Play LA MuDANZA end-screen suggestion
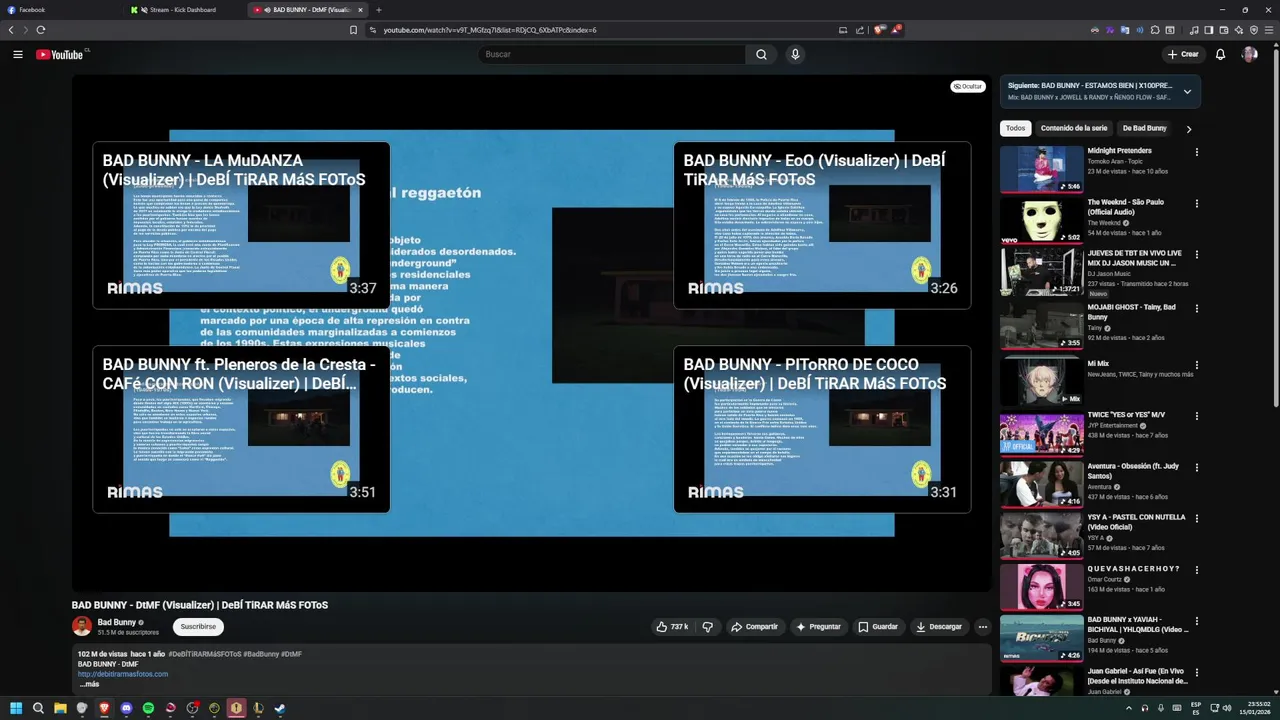Image resolution: width=1280 pixels, height=720 pixels. [241, 225]
